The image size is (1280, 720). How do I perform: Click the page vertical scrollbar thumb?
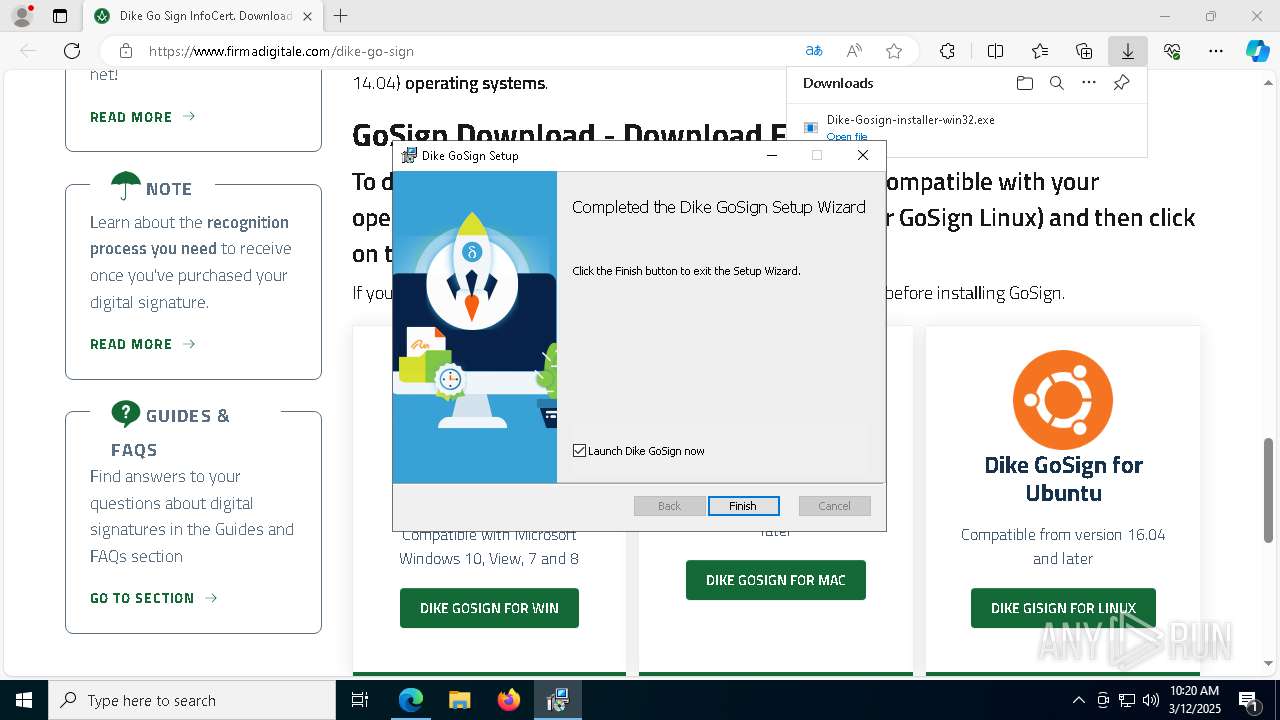click(1269, 490)
